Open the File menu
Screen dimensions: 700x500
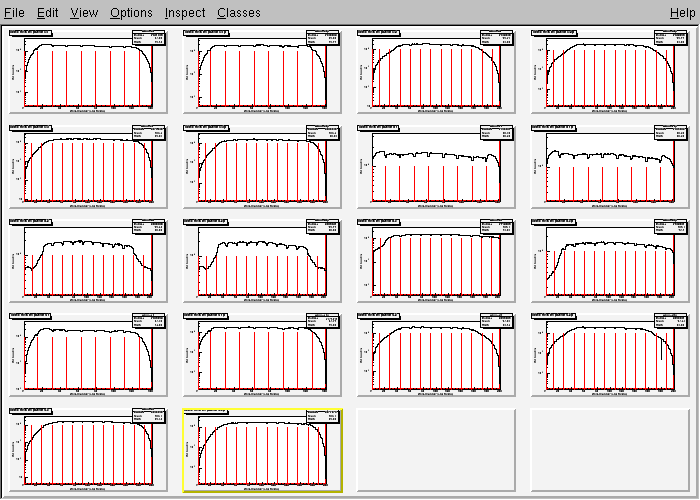click(x=14, y=13)
